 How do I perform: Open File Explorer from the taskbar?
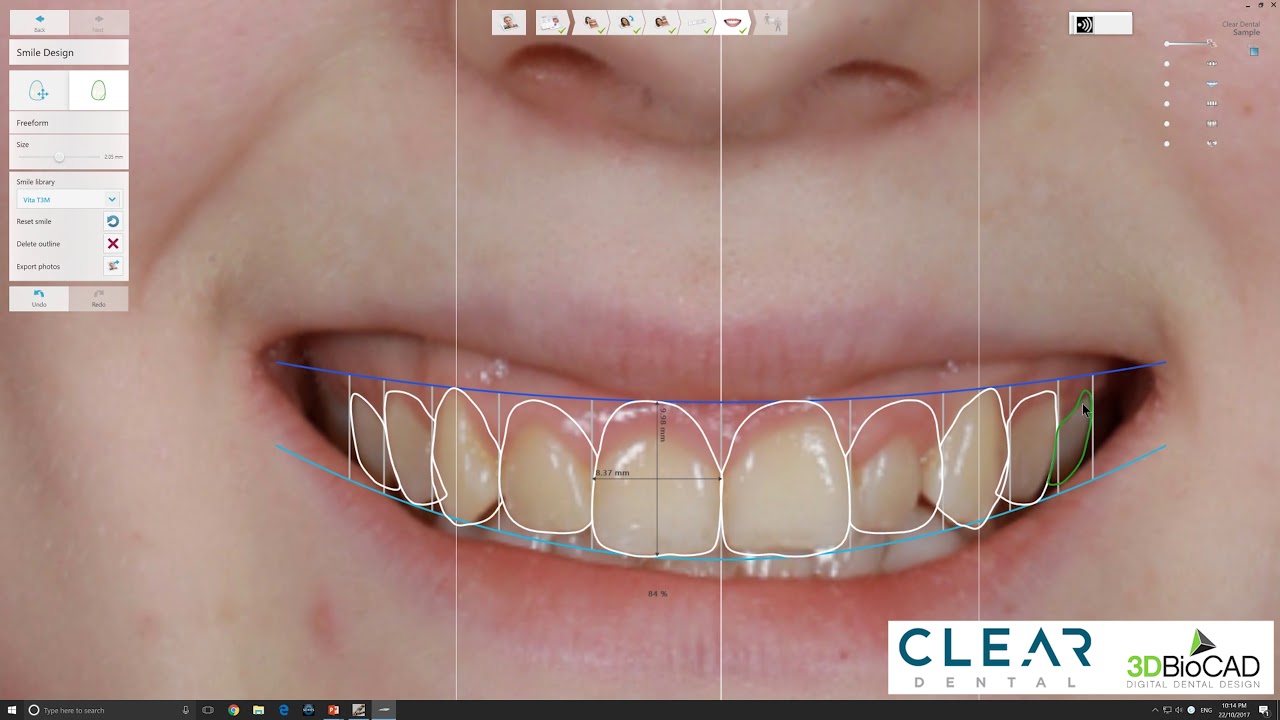[258, 710]
